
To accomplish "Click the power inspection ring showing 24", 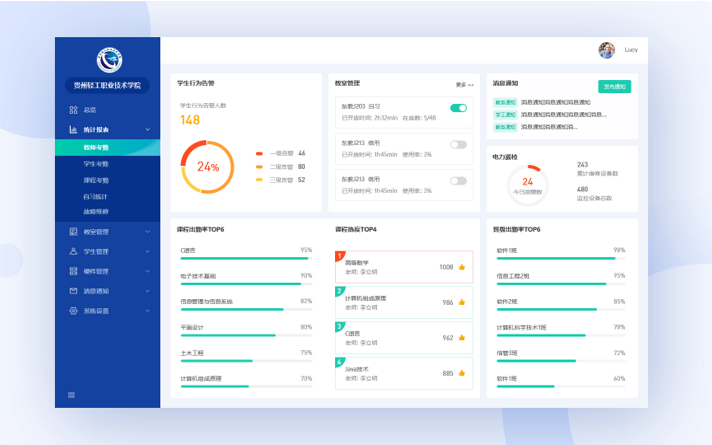I will click(527, 186).
